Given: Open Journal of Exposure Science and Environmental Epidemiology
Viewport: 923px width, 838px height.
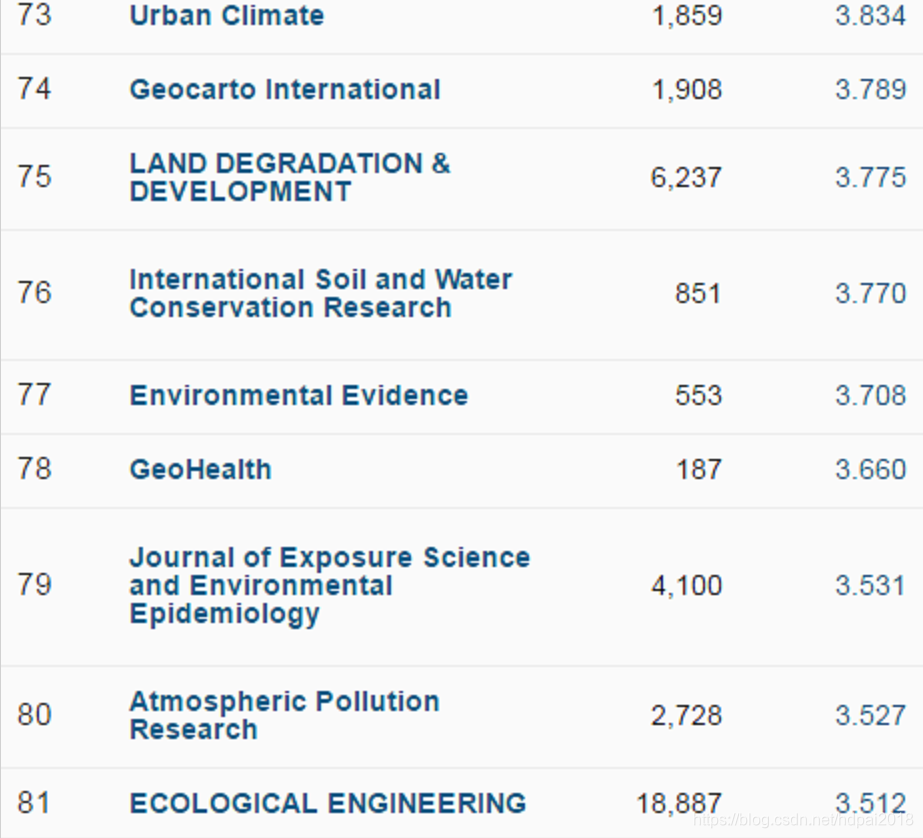Looking at the screenshot, I should [330, 586].
